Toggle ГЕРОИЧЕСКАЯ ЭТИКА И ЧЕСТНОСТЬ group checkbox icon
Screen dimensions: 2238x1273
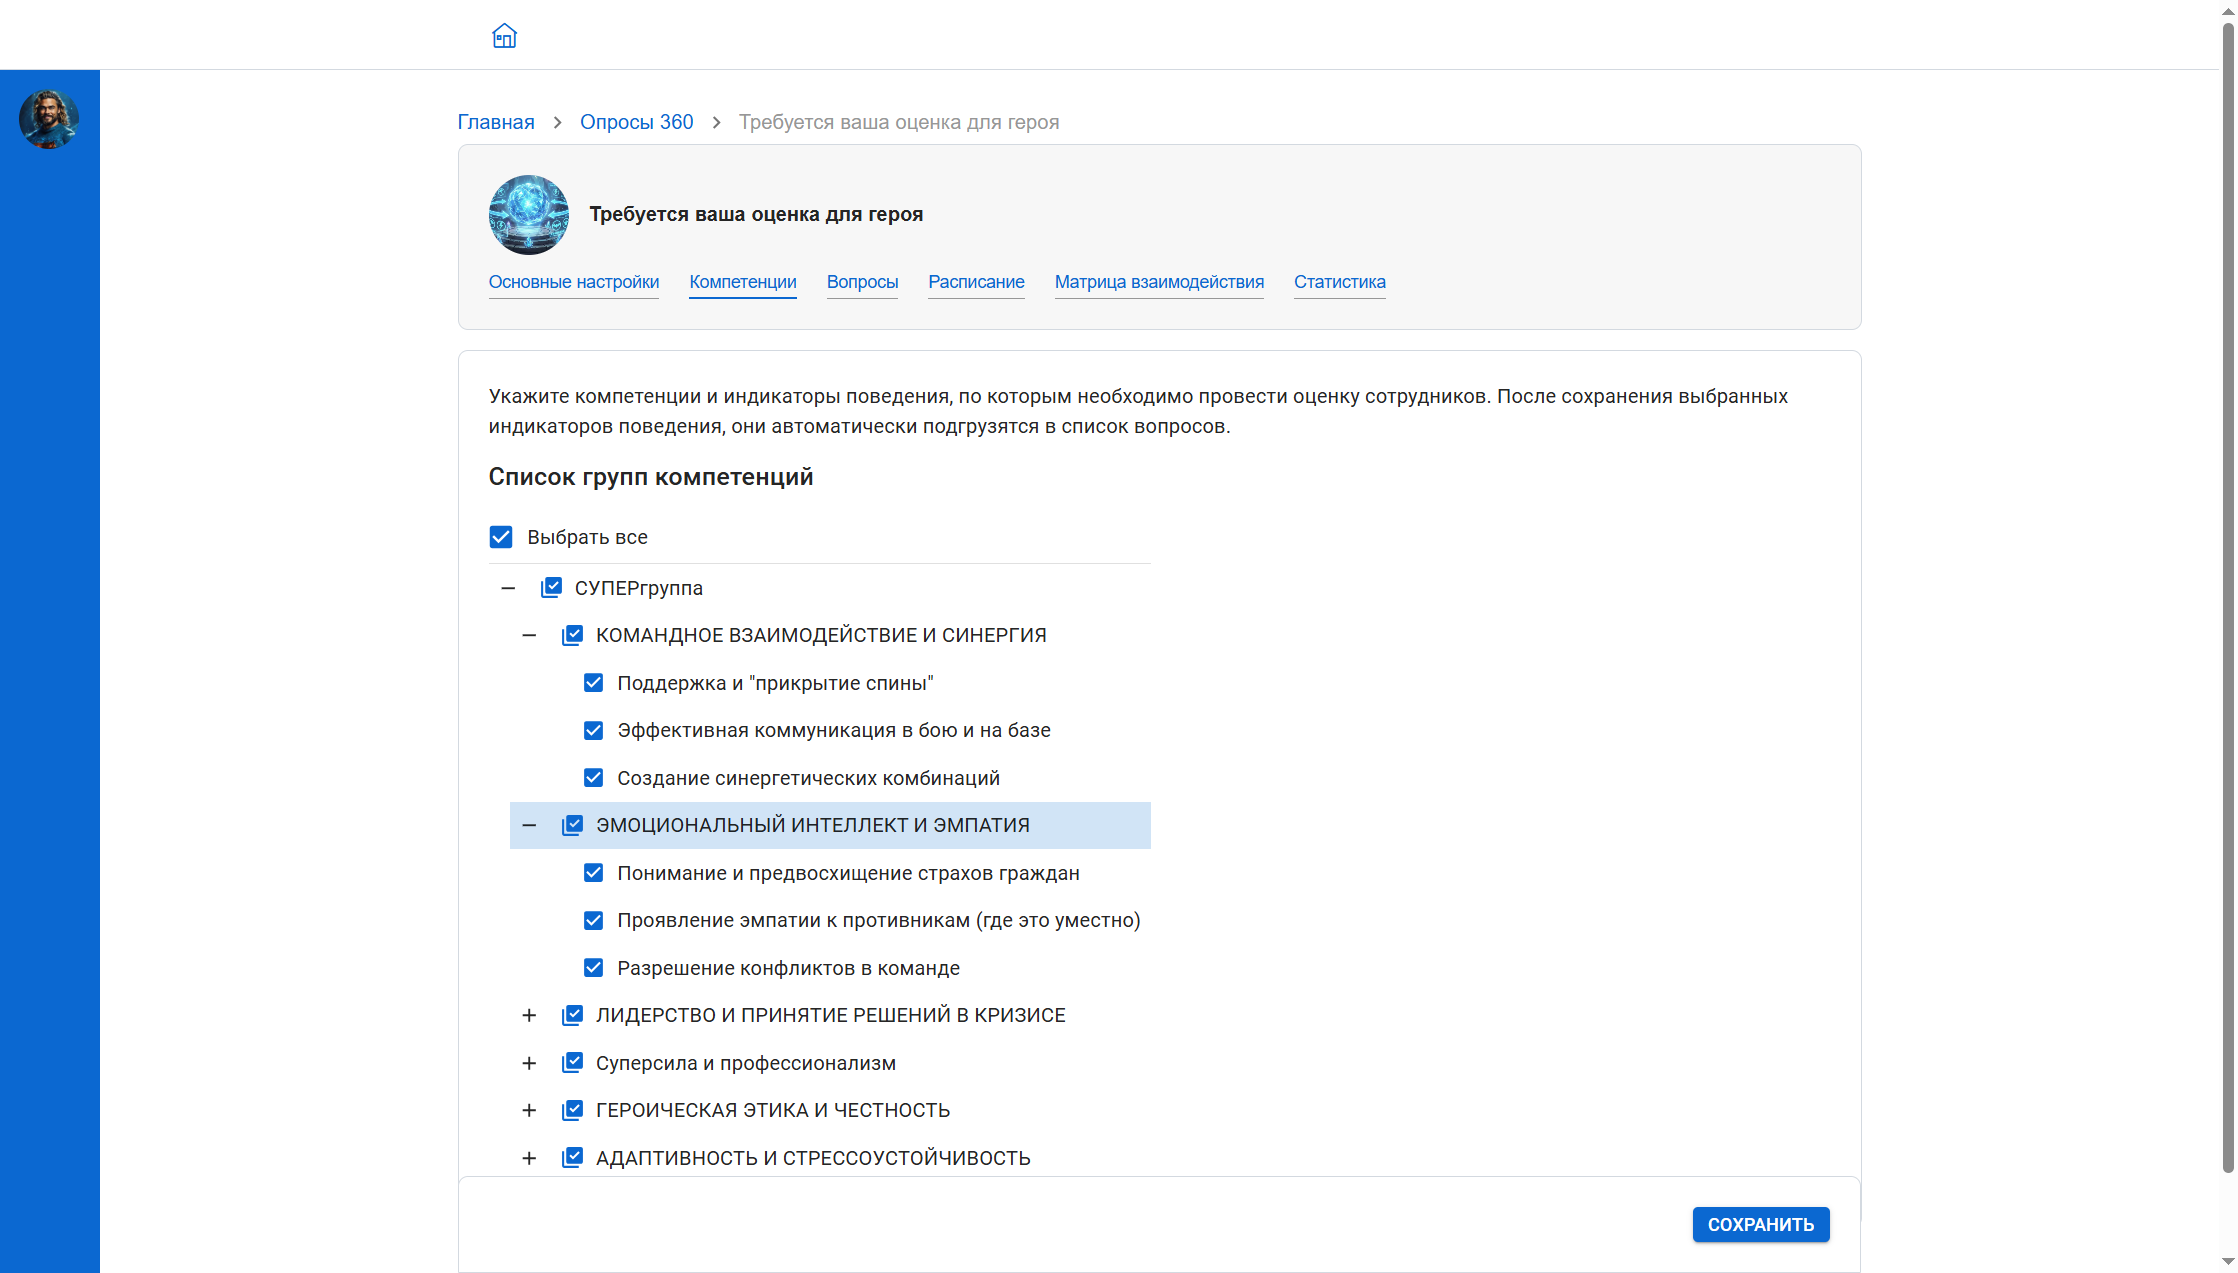click(x=572, y=1110)
